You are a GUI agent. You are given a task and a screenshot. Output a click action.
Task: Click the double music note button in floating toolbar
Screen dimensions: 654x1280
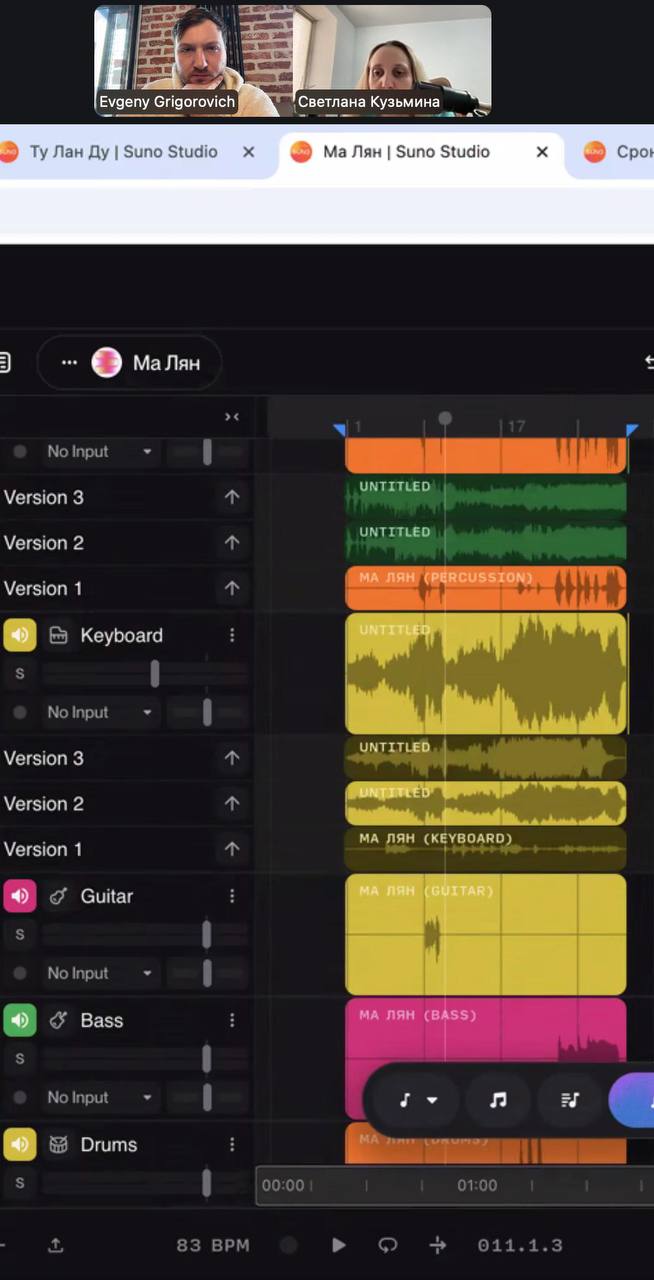coord(498,1100)
